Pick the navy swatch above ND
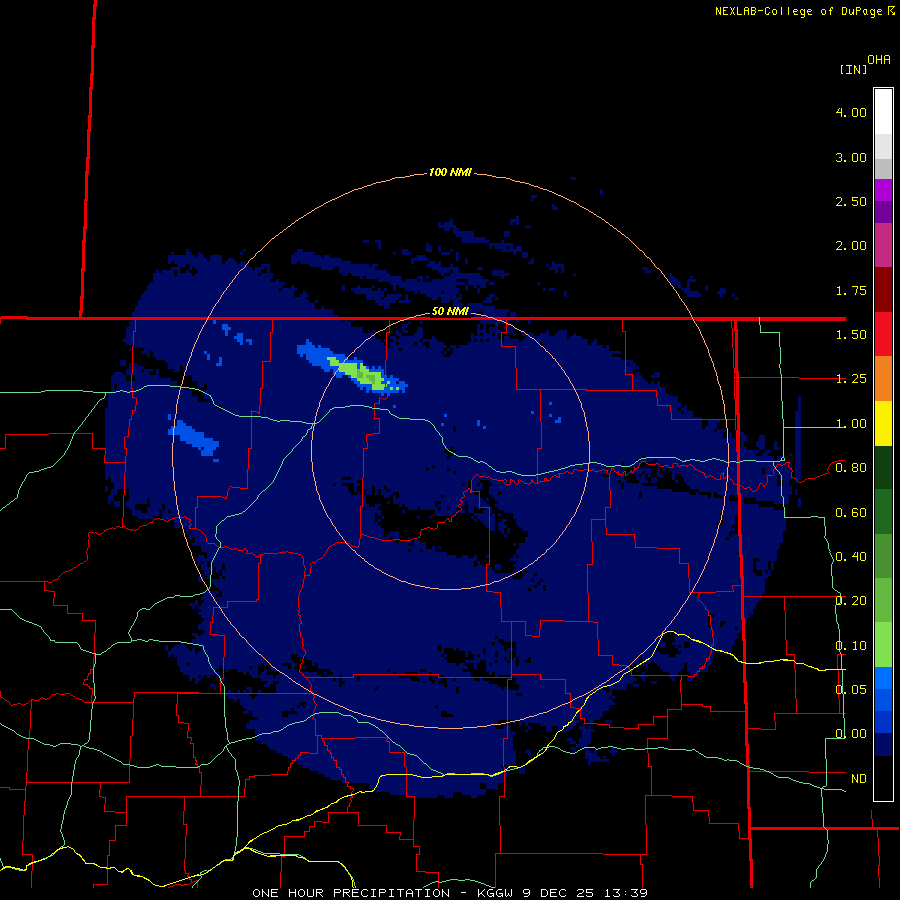The width and height of the screenshot is (900, 900). (883, 745)
